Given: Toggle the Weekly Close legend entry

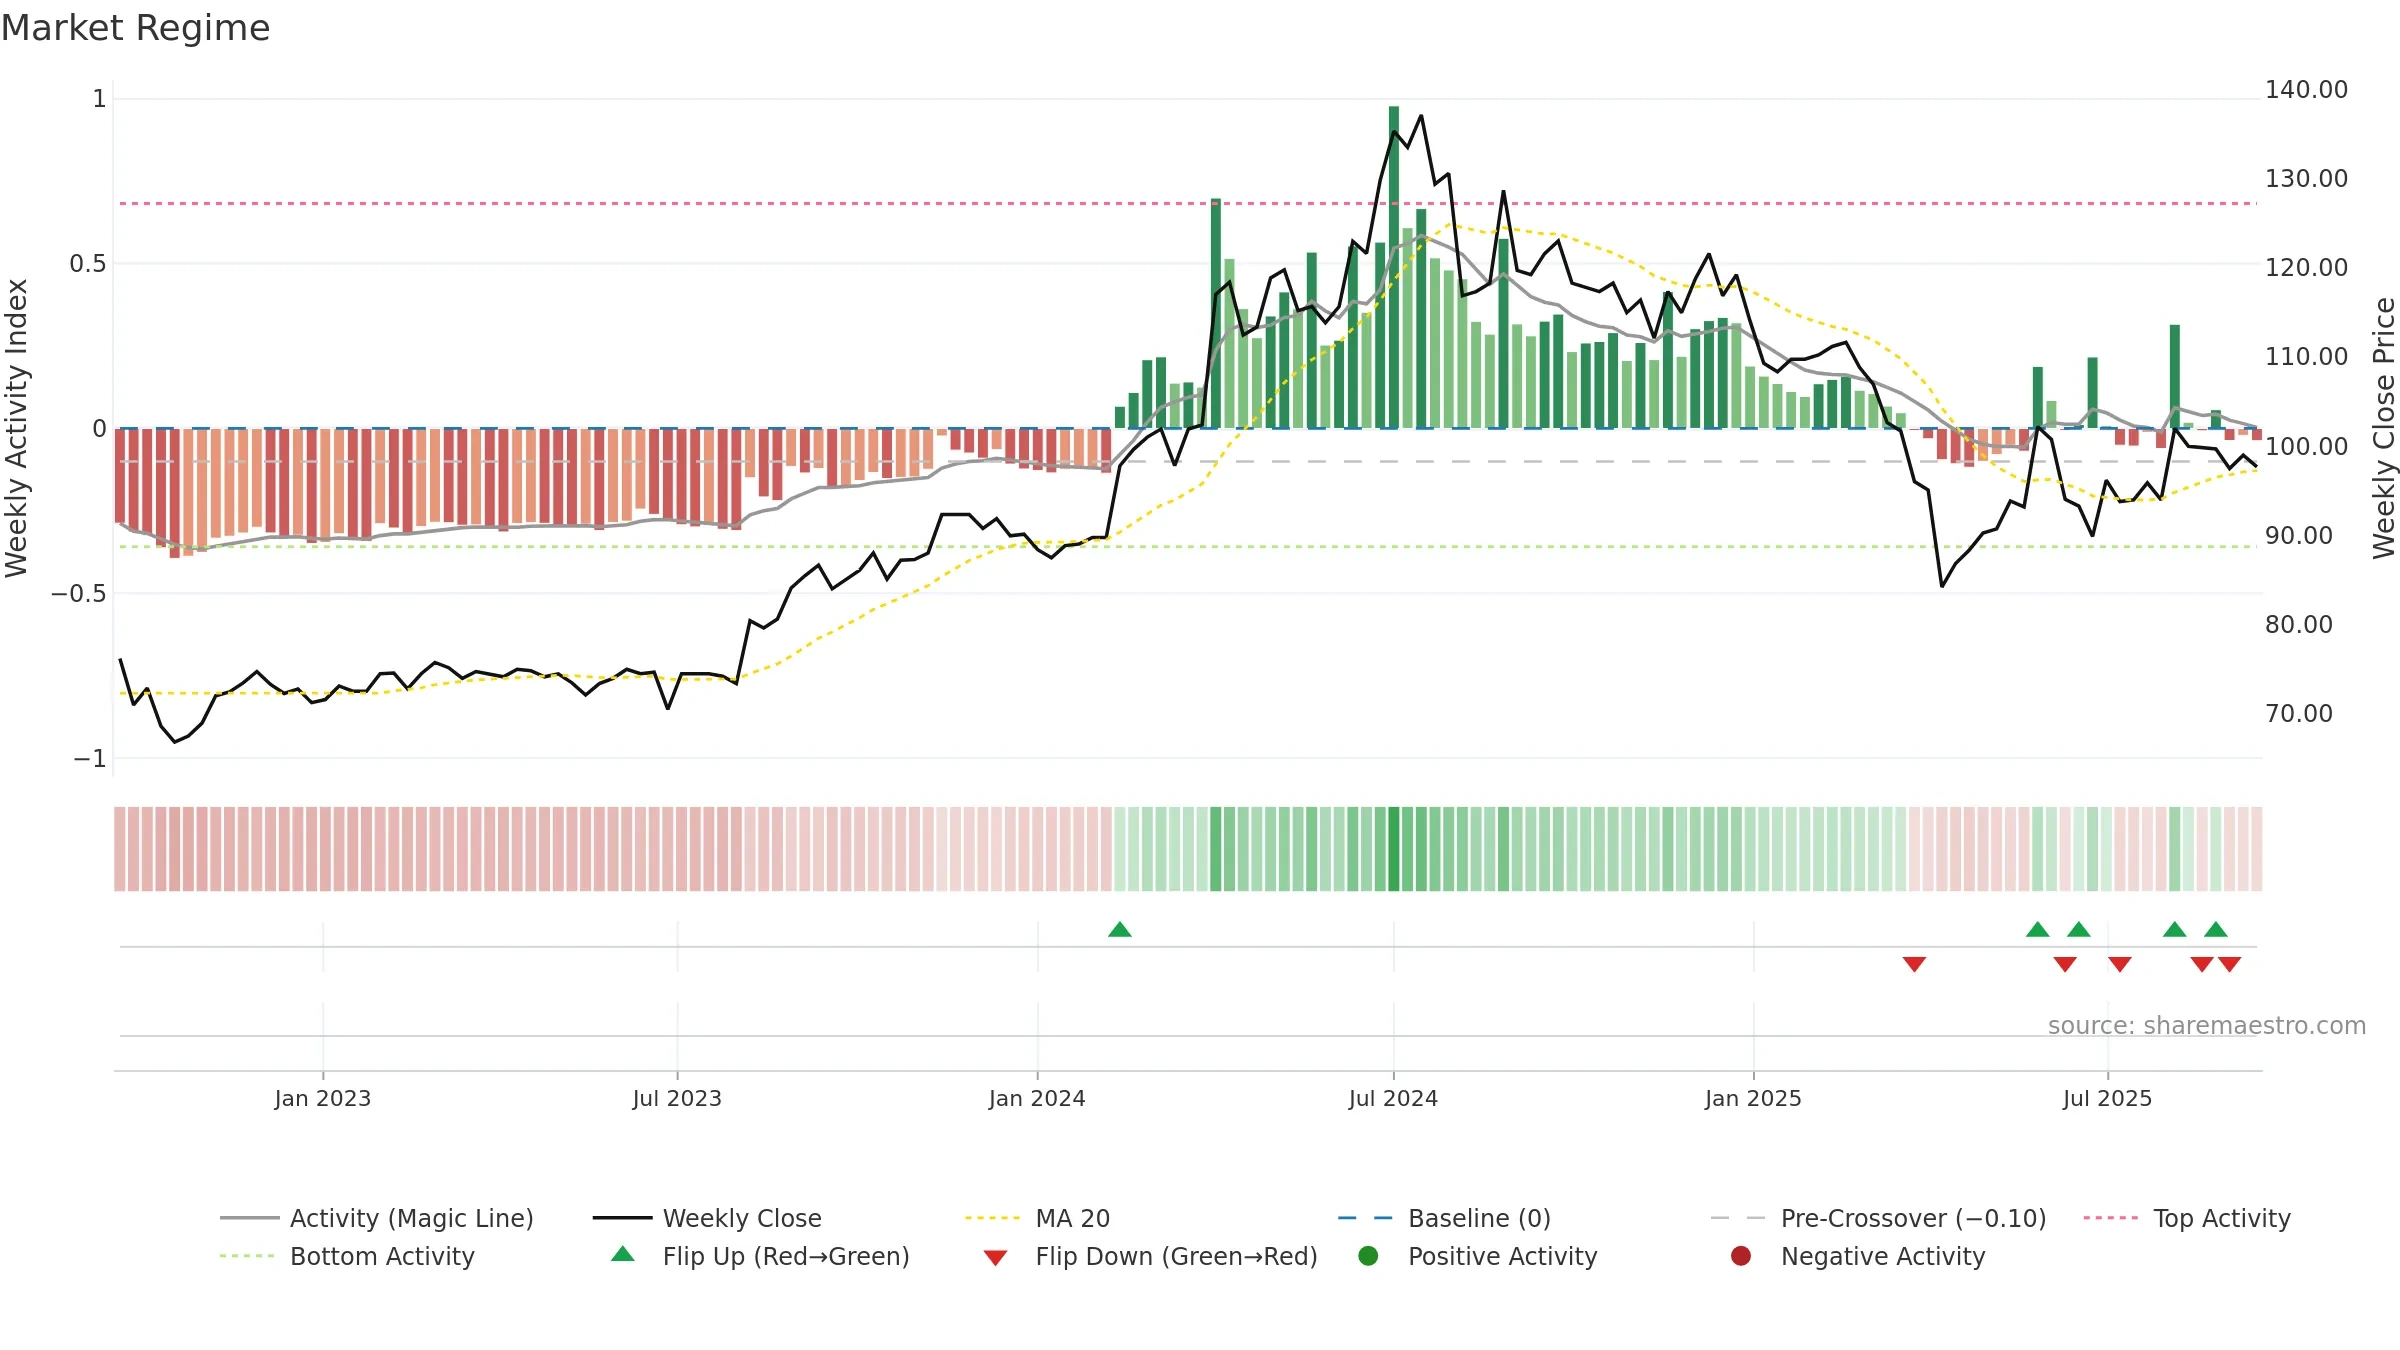Looking at the screenshot, I should point(707,1218).
